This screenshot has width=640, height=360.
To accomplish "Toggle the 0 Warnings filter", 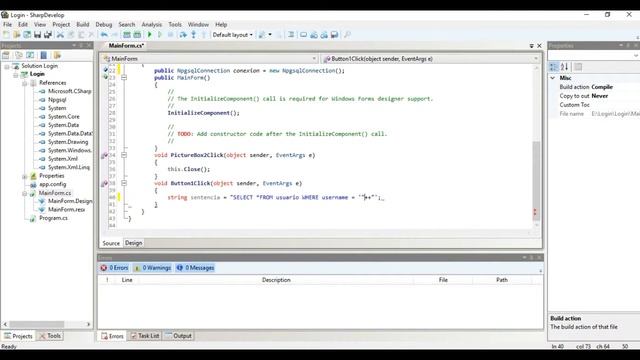I will [153, 268].
